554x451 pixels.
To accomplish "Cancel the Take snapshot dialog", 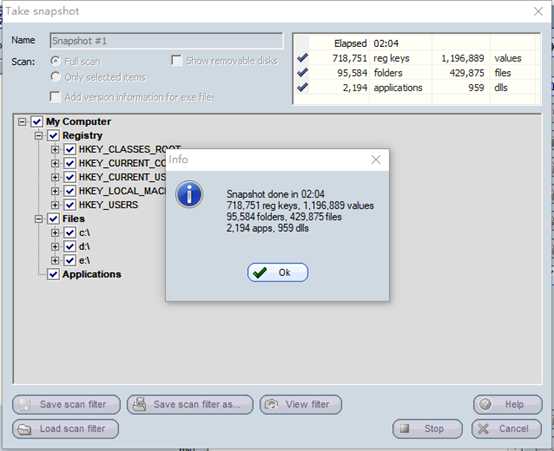I will tap(506, 429).
